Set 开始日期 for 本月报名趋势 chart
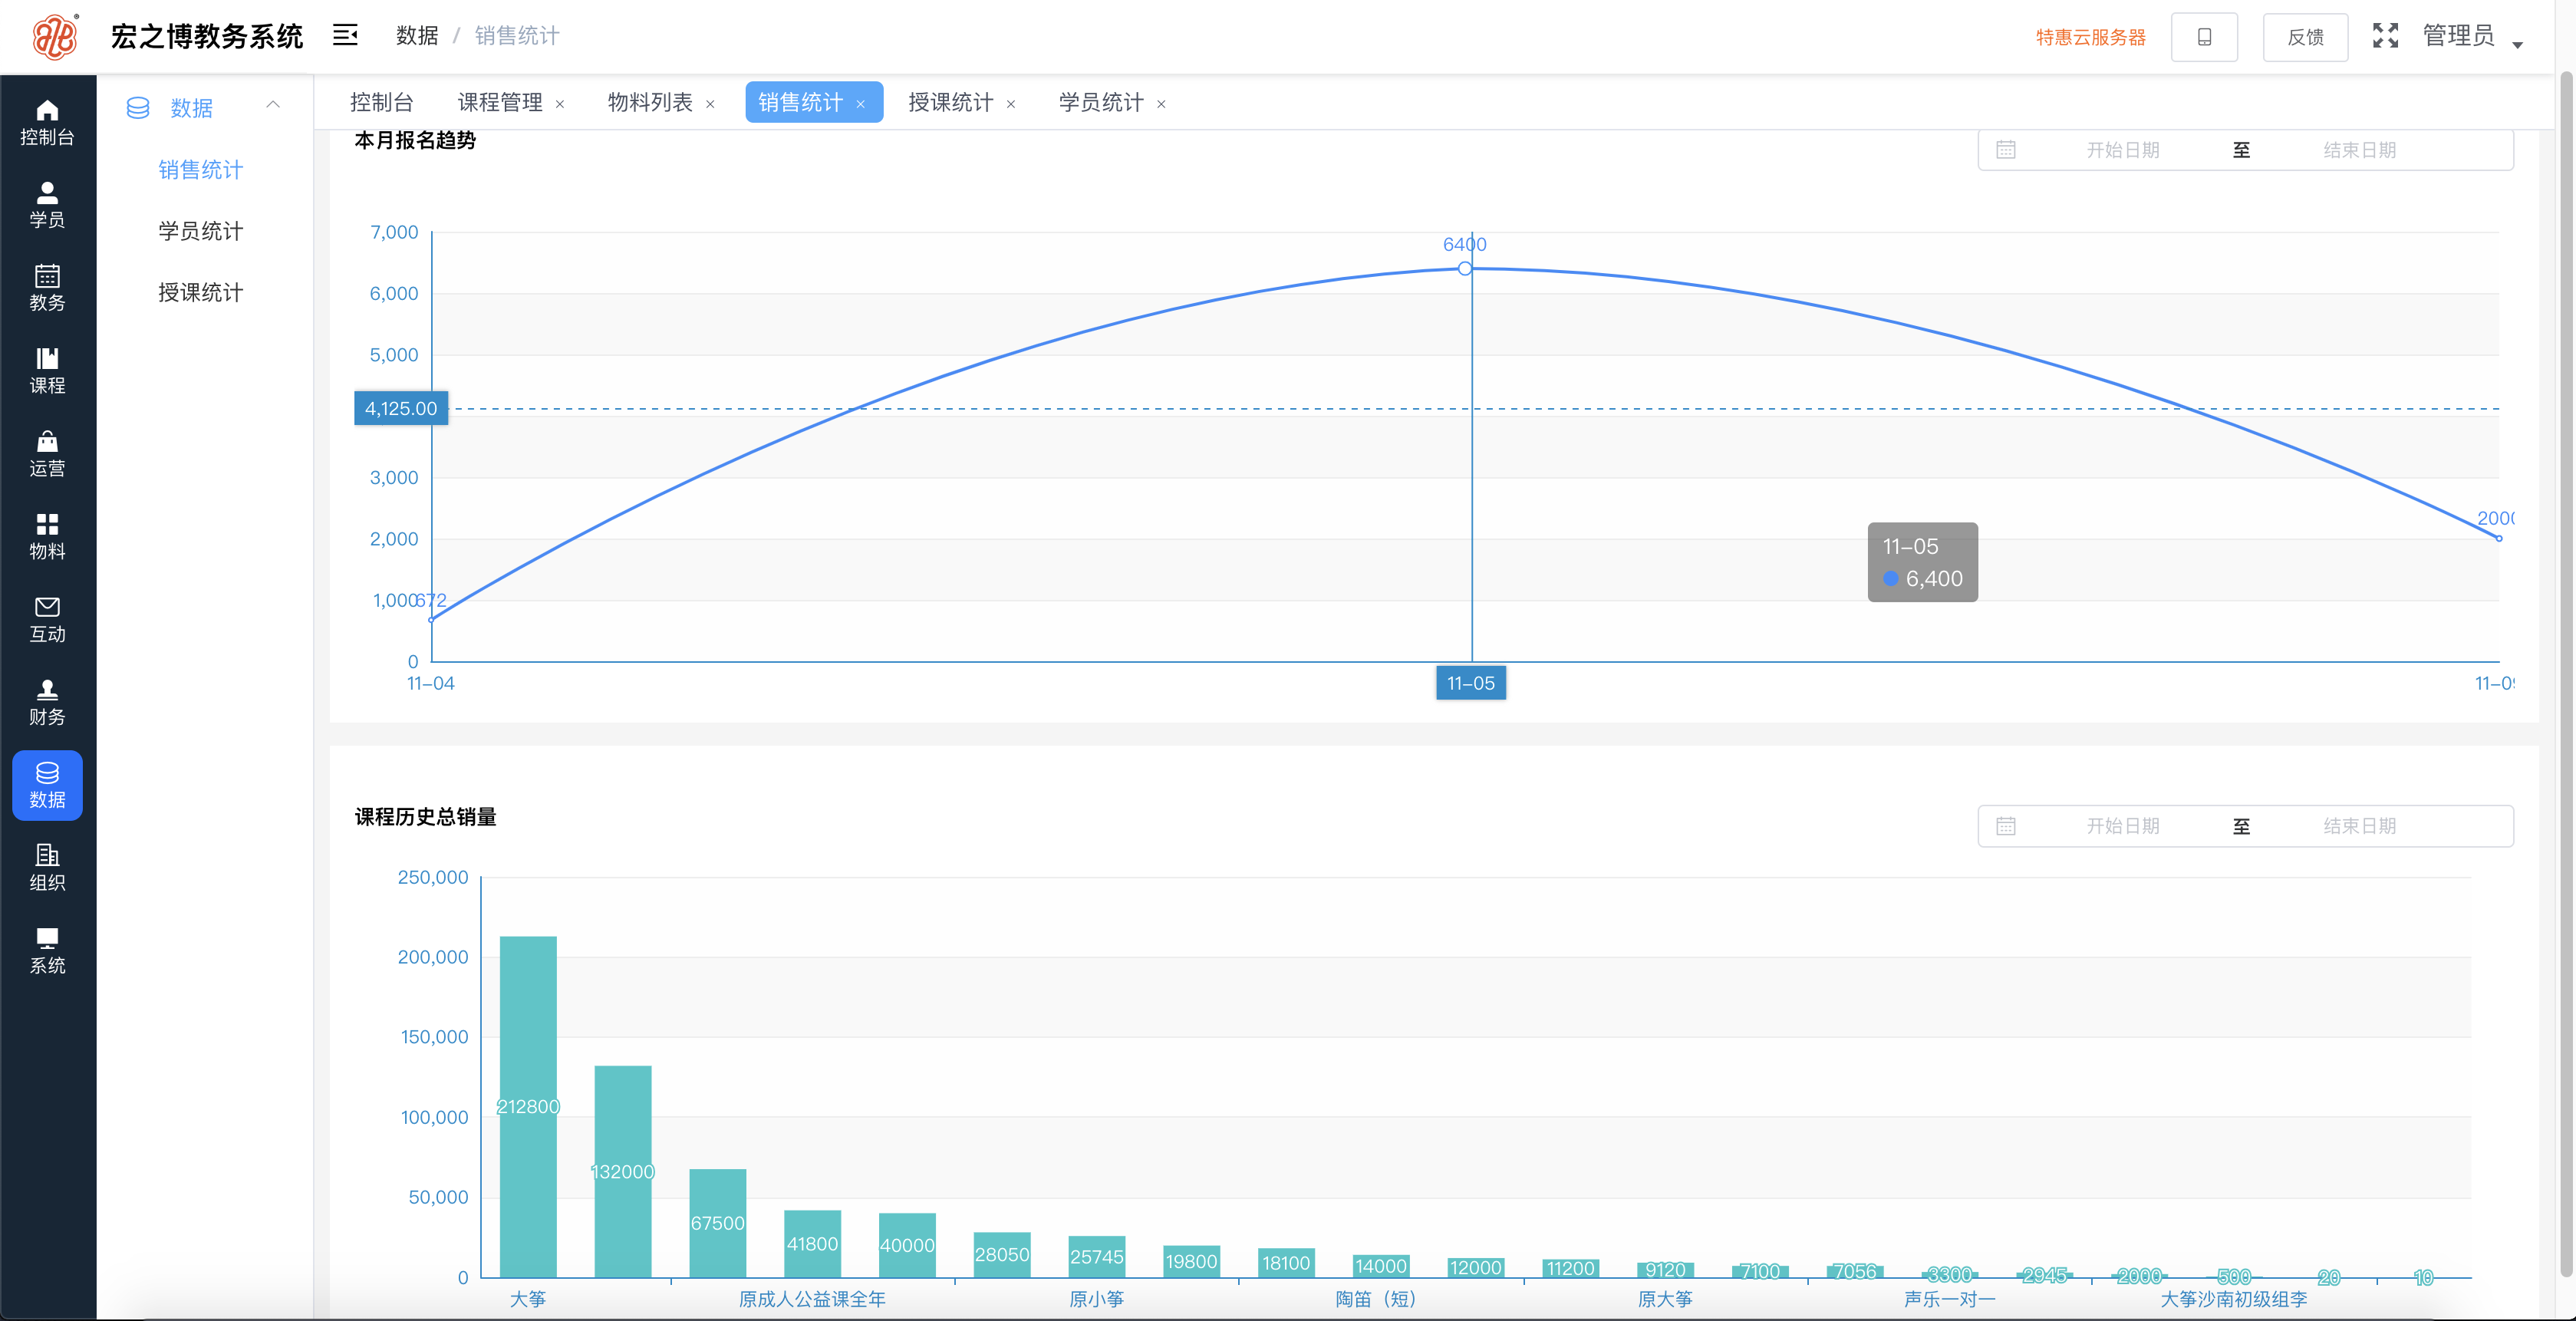Viewport: 2576px width, 1321px height. (2123, 150)
